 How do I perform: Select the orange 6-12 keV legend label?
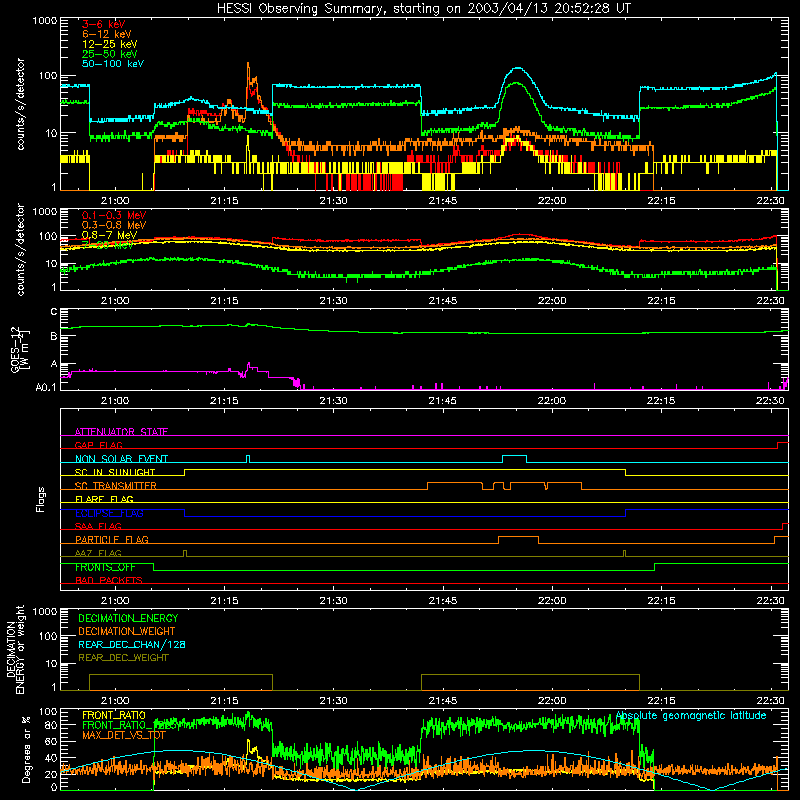[x=106, y=34]
